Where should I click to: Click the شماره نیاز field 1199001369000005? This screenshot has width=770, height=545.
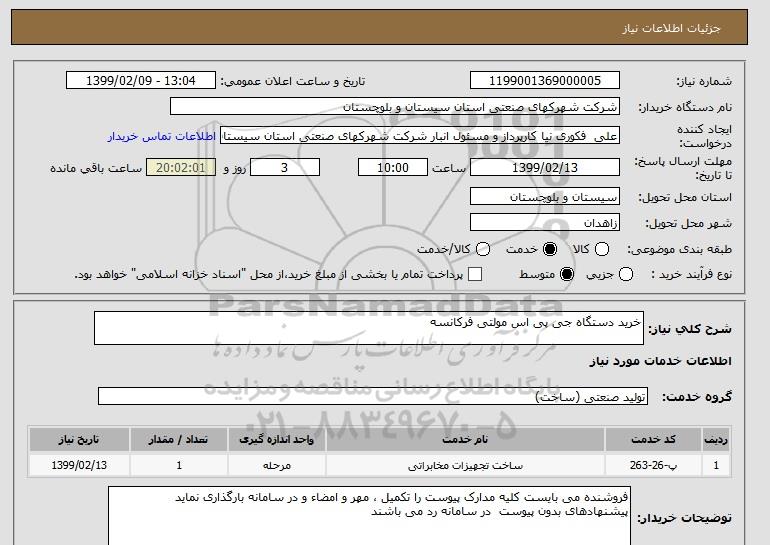point(545,81)
